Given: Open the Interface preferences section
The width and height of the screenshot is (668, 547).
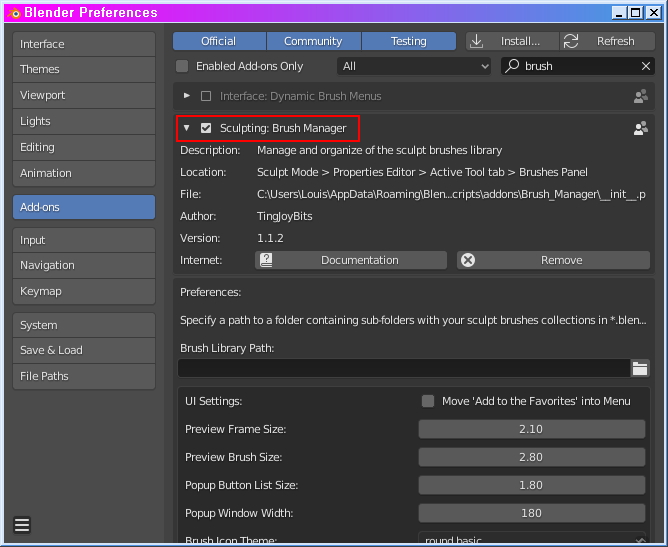Looking at the screenshot, I should [84, 44].
